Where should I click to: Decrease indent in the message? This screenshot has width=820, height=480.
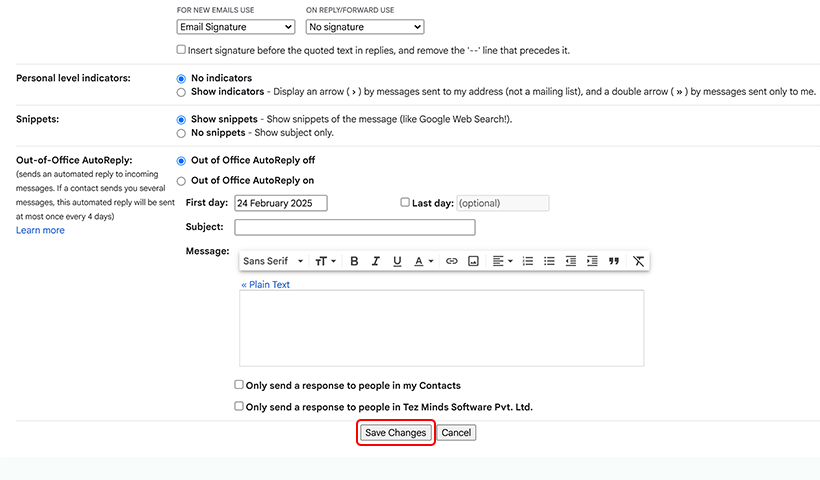(571, 261)
